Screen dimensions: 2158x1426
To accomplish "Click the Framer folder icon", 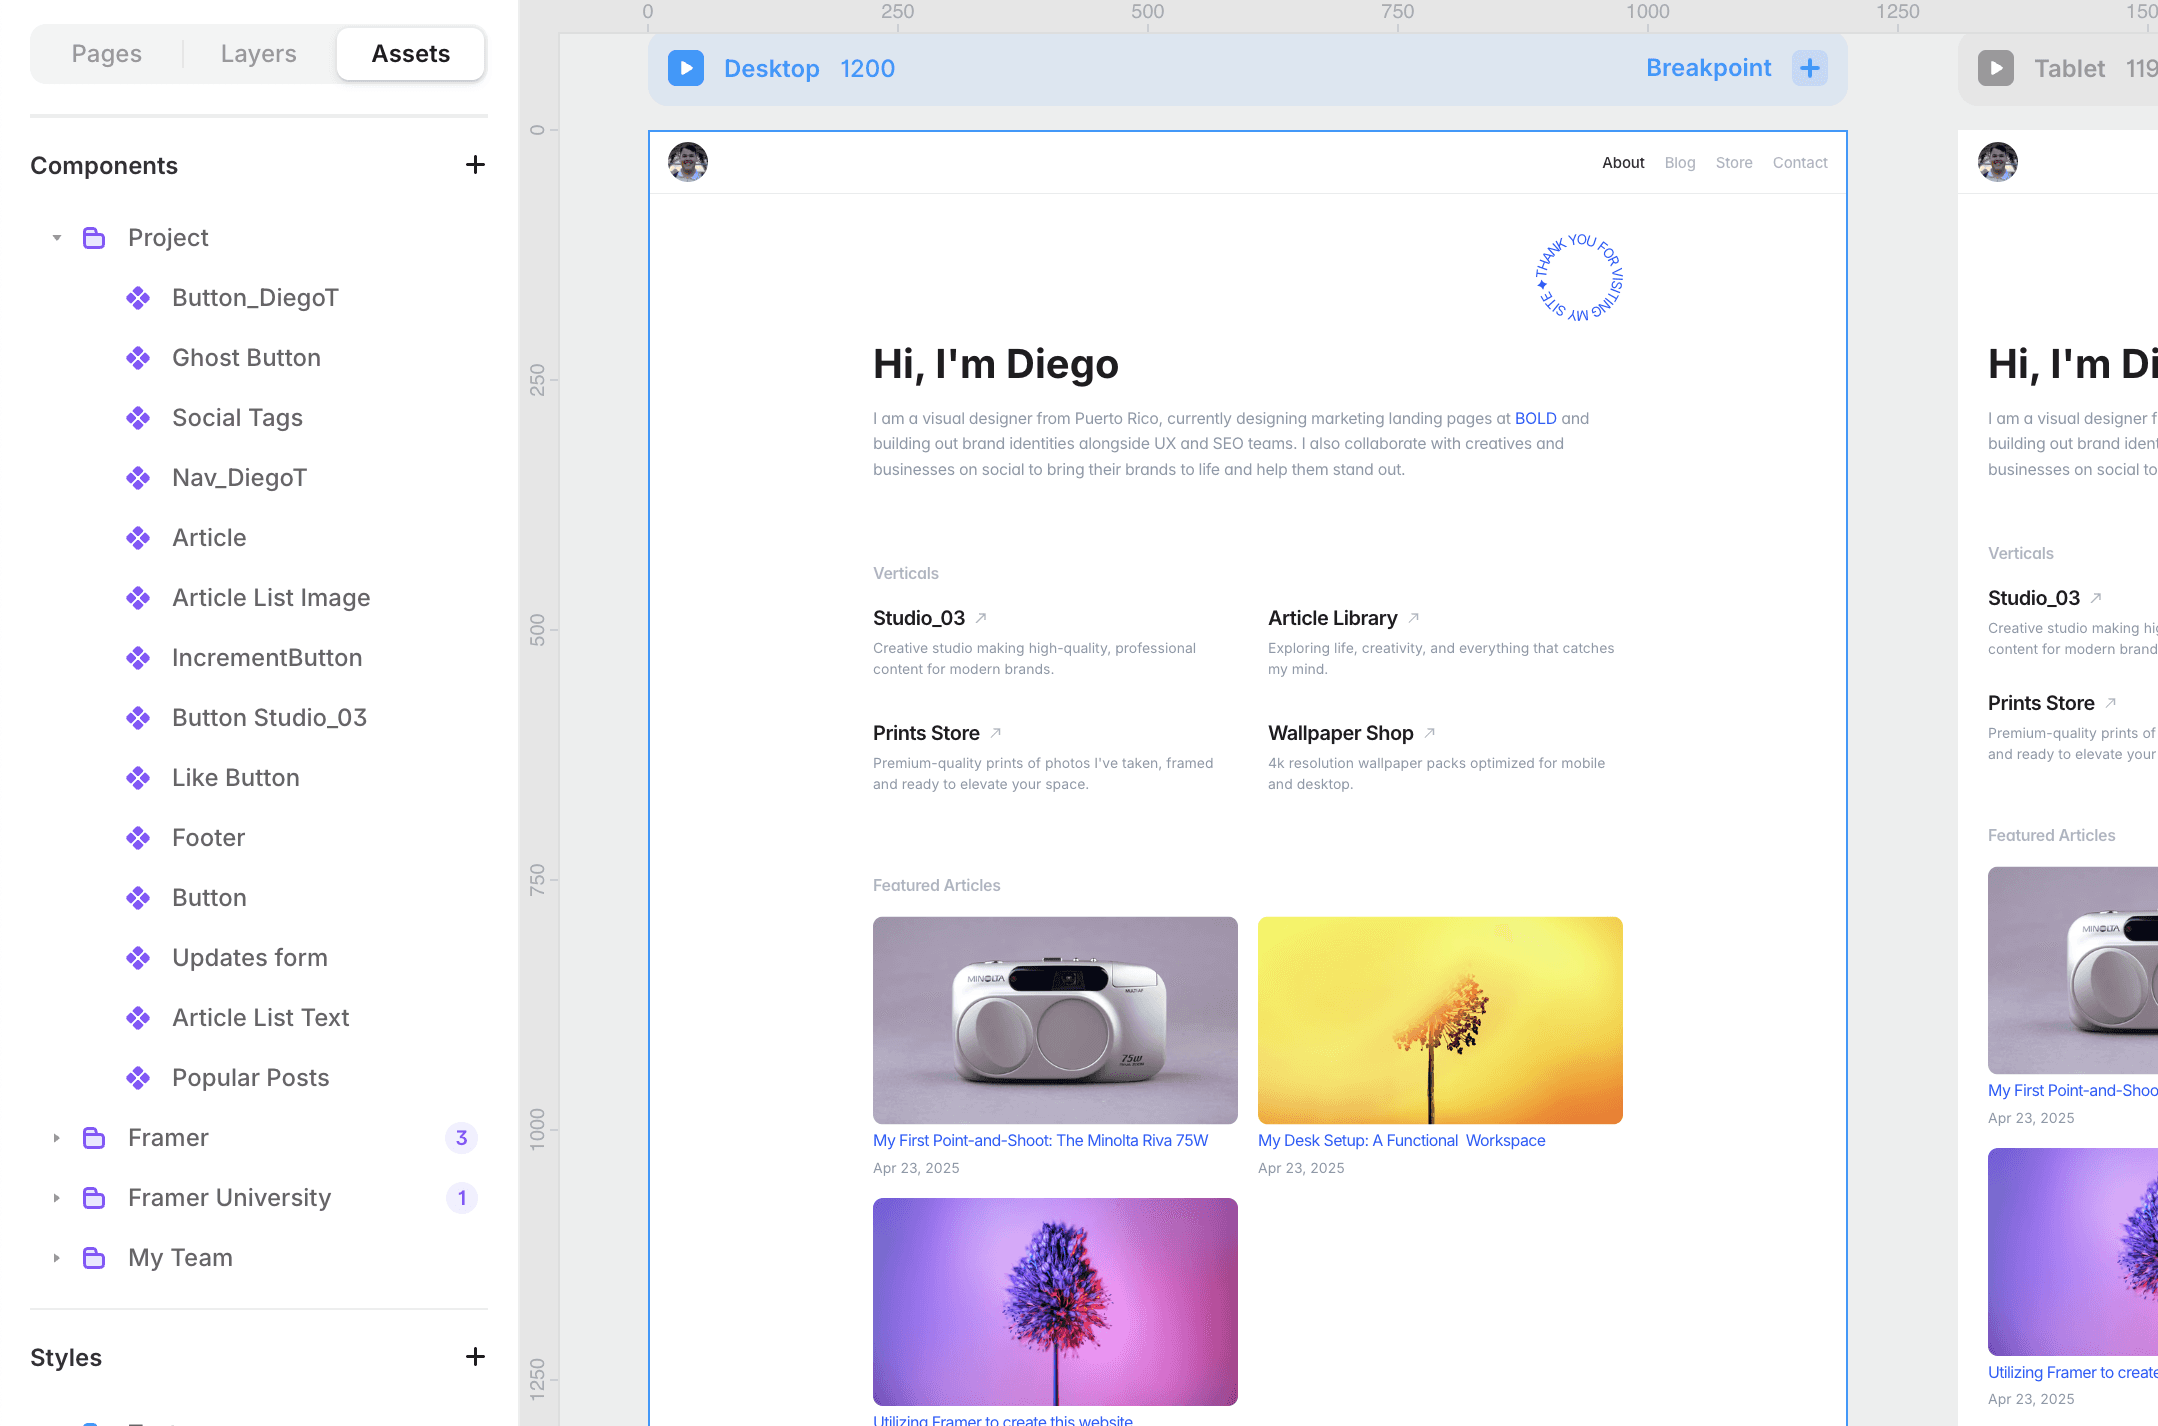I will 94,1138.
